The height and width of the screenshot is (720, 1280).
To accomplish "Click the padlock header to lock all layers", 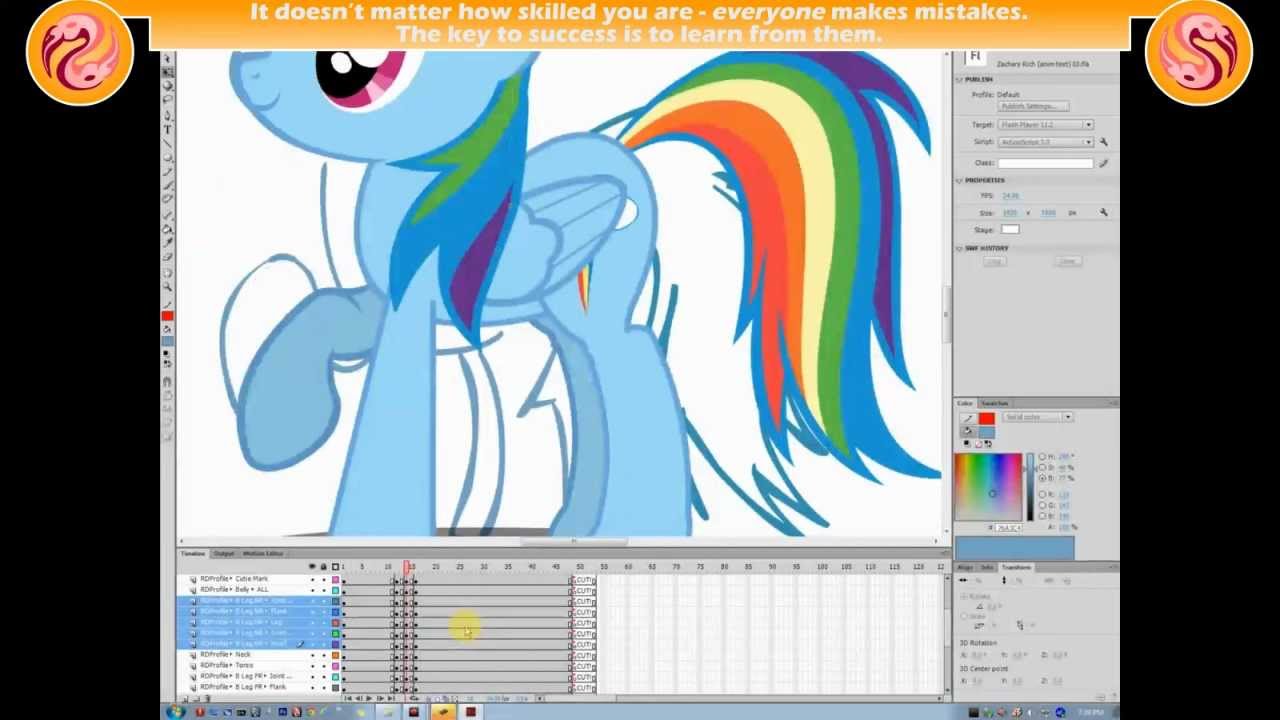I will pyautogui.click(x=322, y=567).
